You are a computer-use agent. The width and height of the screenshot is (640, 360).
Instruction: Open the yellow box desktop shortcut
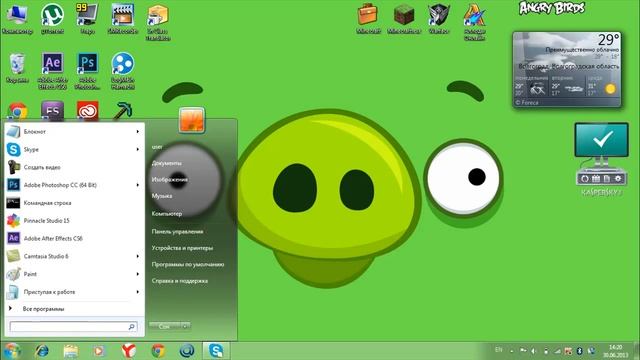pos(158,22)
